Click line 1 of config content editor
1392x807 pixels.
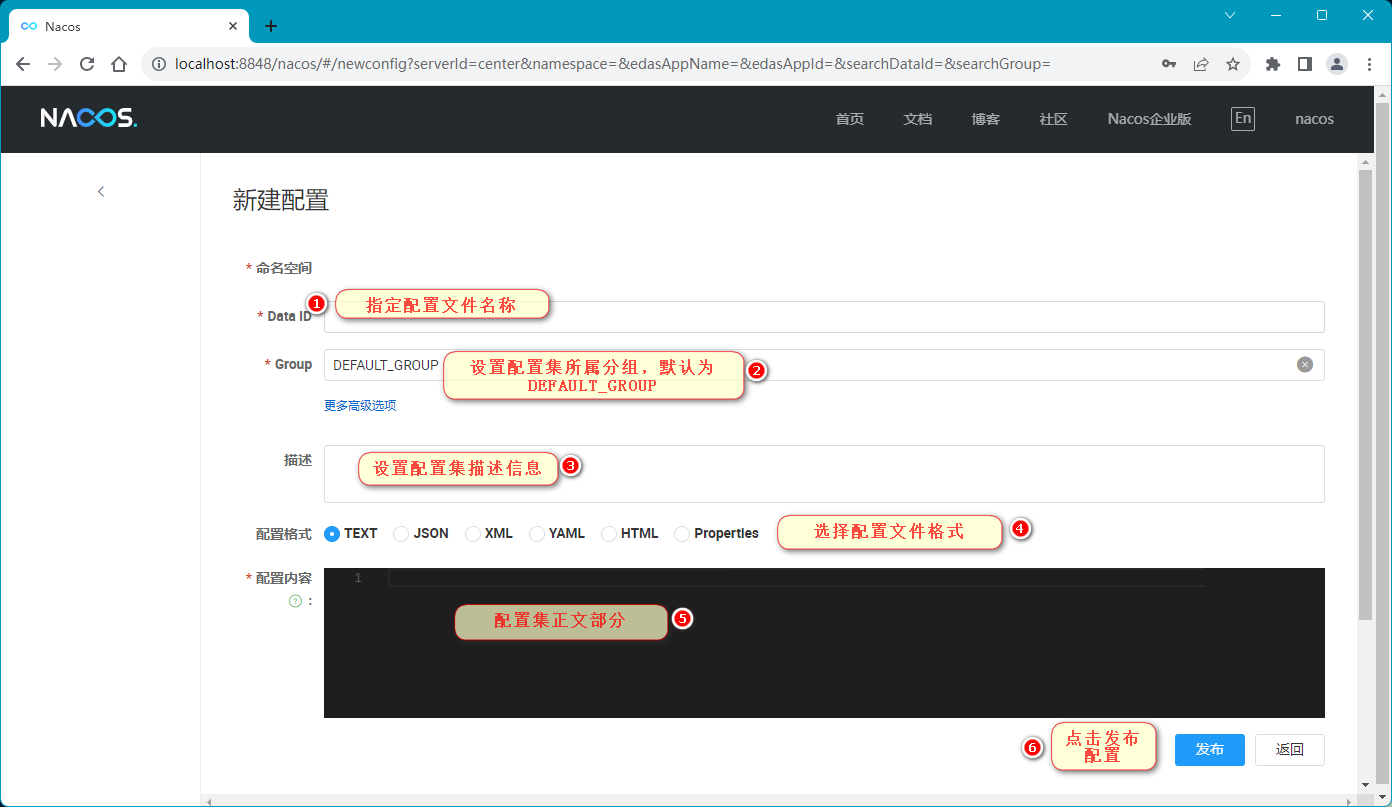(x=796, y=578)
